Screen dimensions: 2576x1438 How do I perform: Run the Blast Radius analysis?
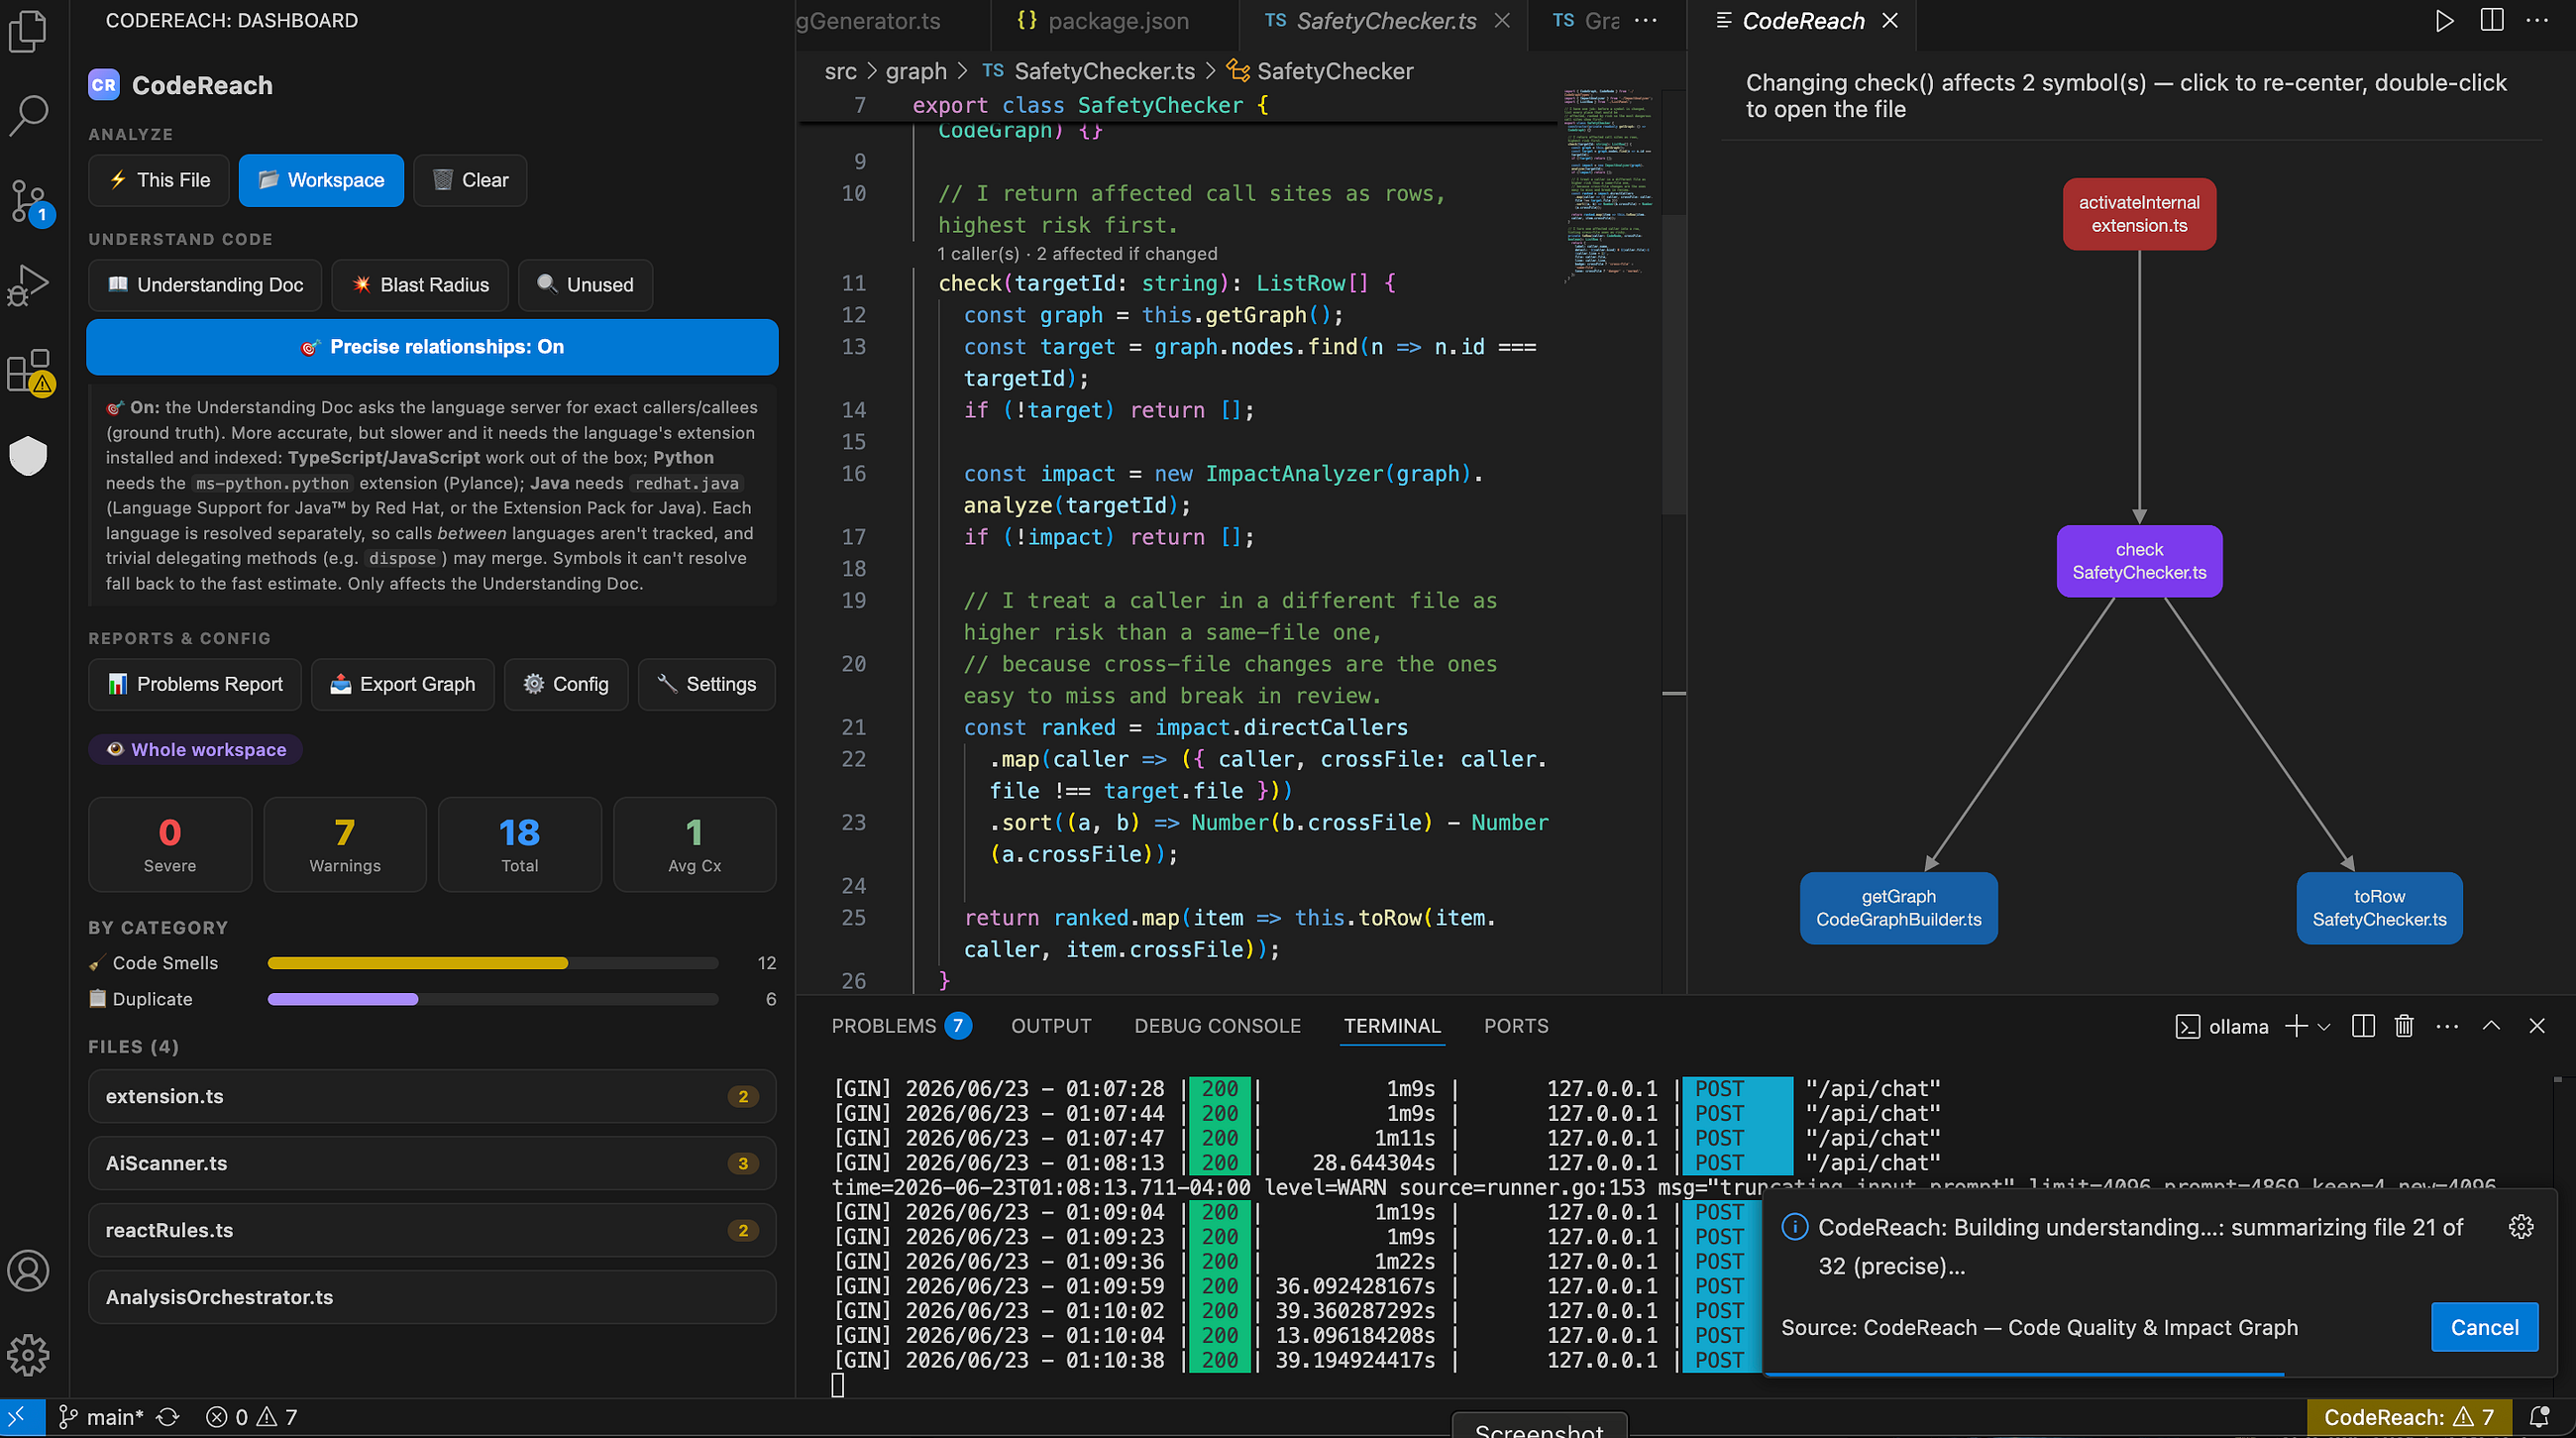tap(420, 285)
